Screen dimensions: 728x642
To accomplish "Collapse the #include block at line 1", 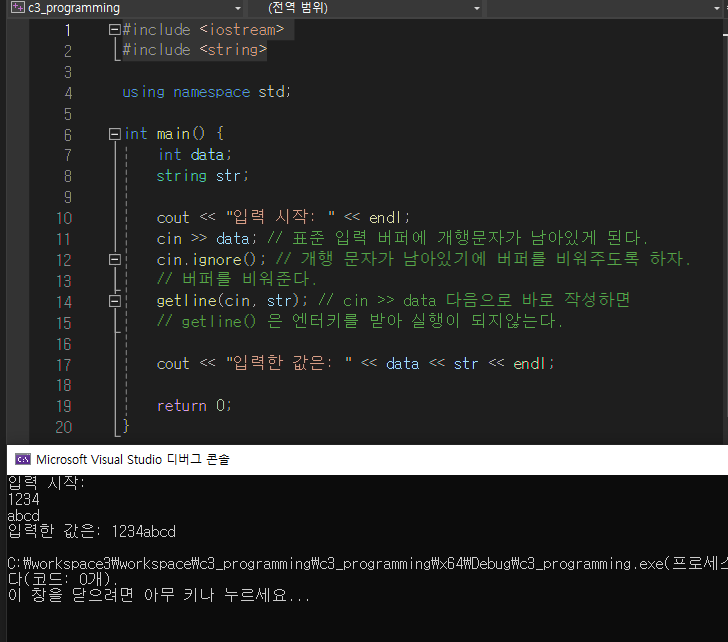I will [x=114, y=30].
